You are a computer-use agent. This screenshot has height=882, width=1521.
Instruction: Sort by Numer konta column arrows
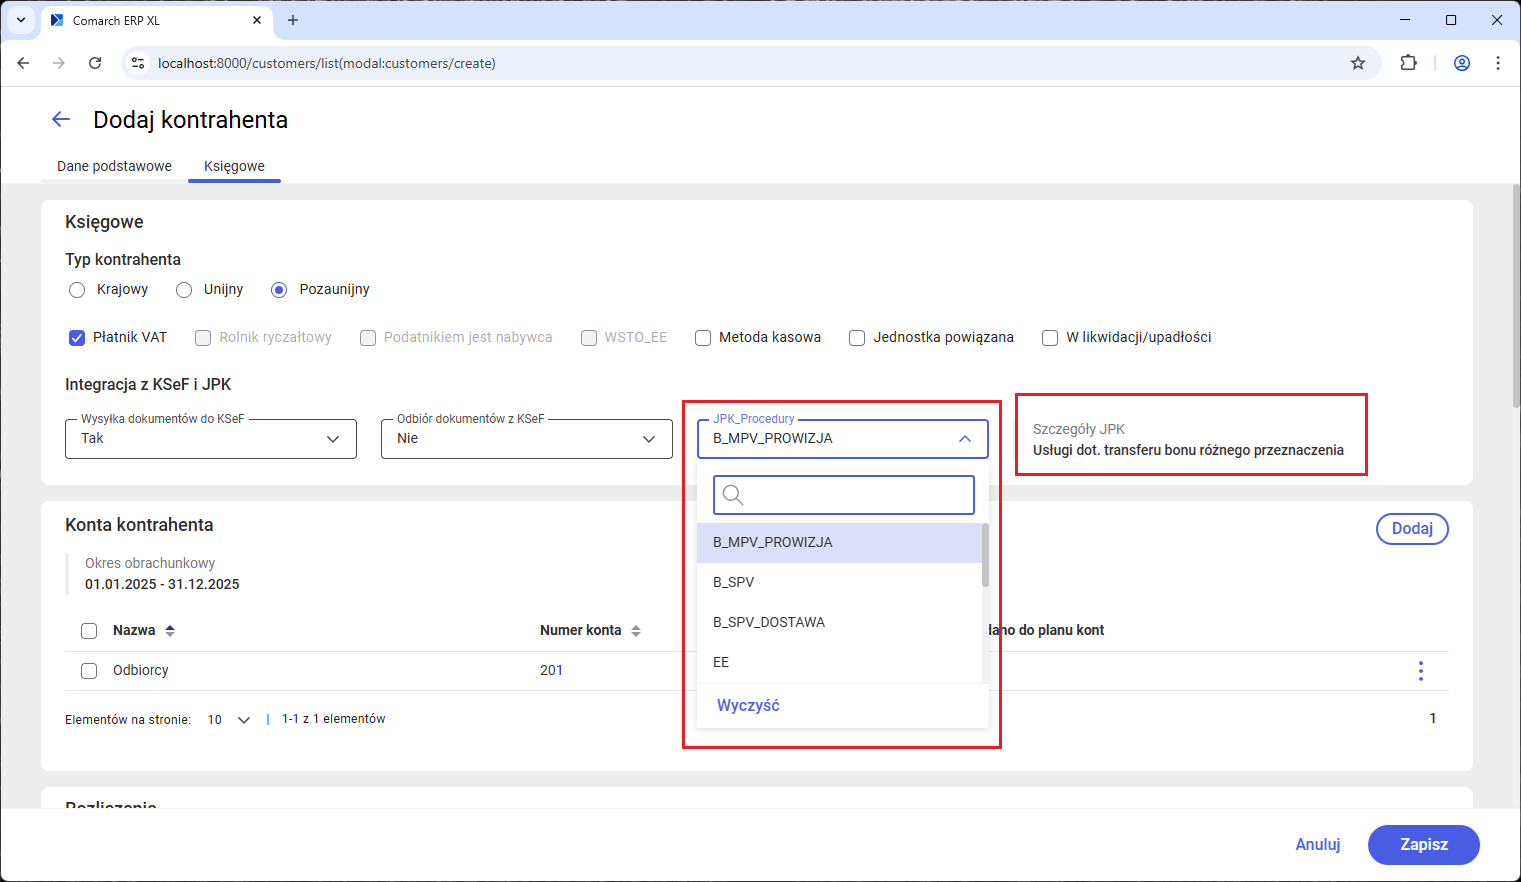[x=636, y=631]
